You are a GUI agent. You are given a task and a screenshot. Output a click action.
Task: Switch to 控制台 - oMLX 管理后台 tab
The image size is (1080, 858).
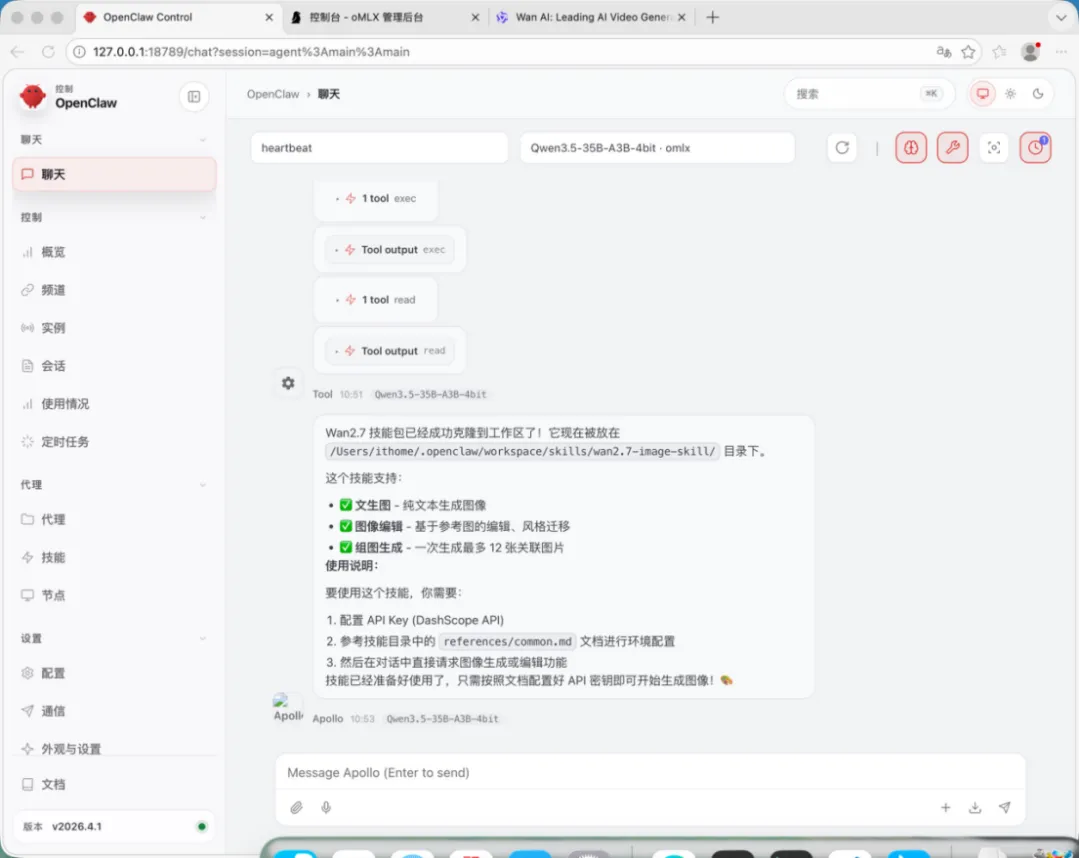click(x=386, y=17)
